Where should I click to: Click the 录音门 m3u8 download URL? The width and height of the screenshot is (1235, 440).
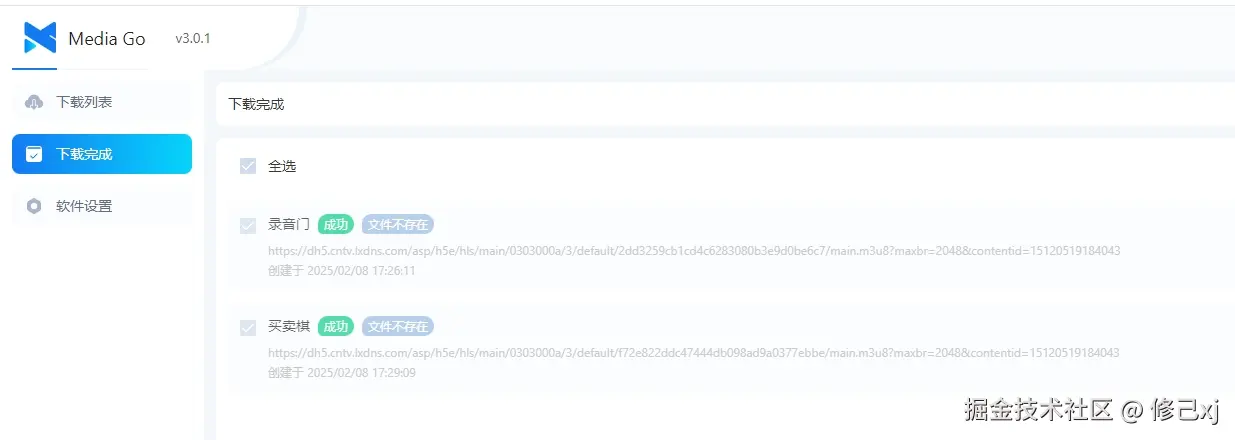(x=694, y=250)
